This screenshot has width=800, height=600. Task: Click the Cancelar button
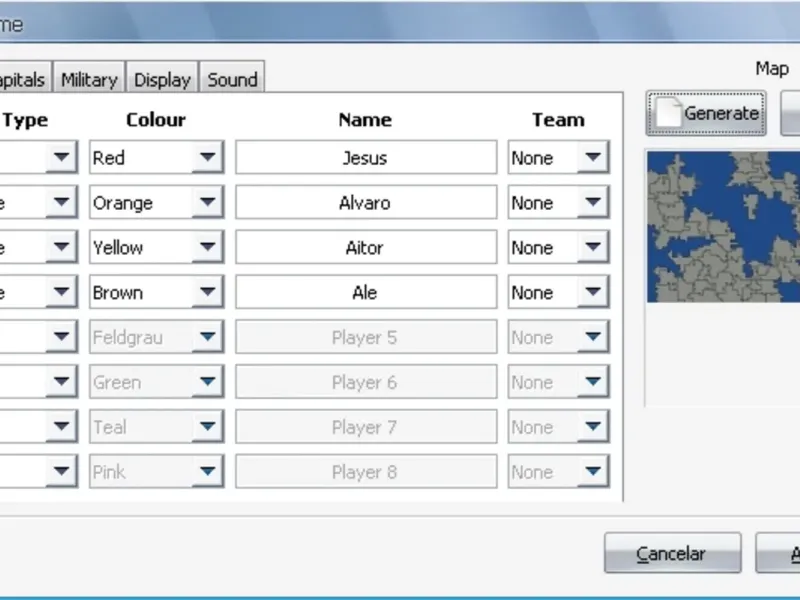click(x=672, y=553)
